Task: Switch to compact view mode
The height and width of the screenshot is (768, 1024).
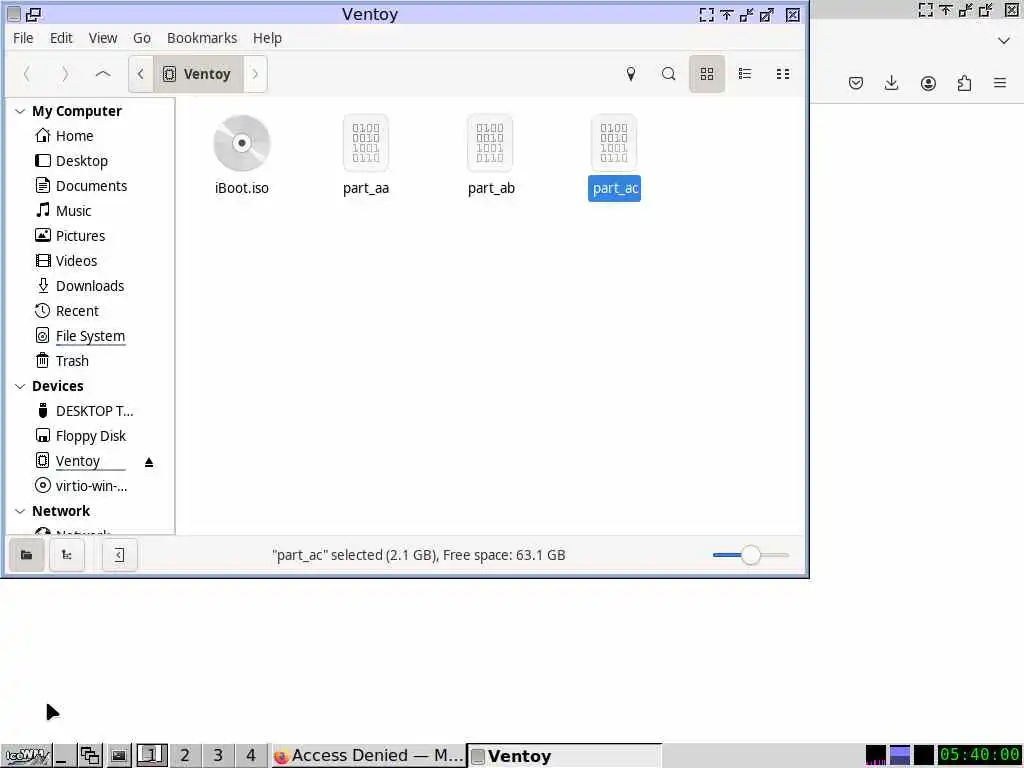Action: pos(782,74)
